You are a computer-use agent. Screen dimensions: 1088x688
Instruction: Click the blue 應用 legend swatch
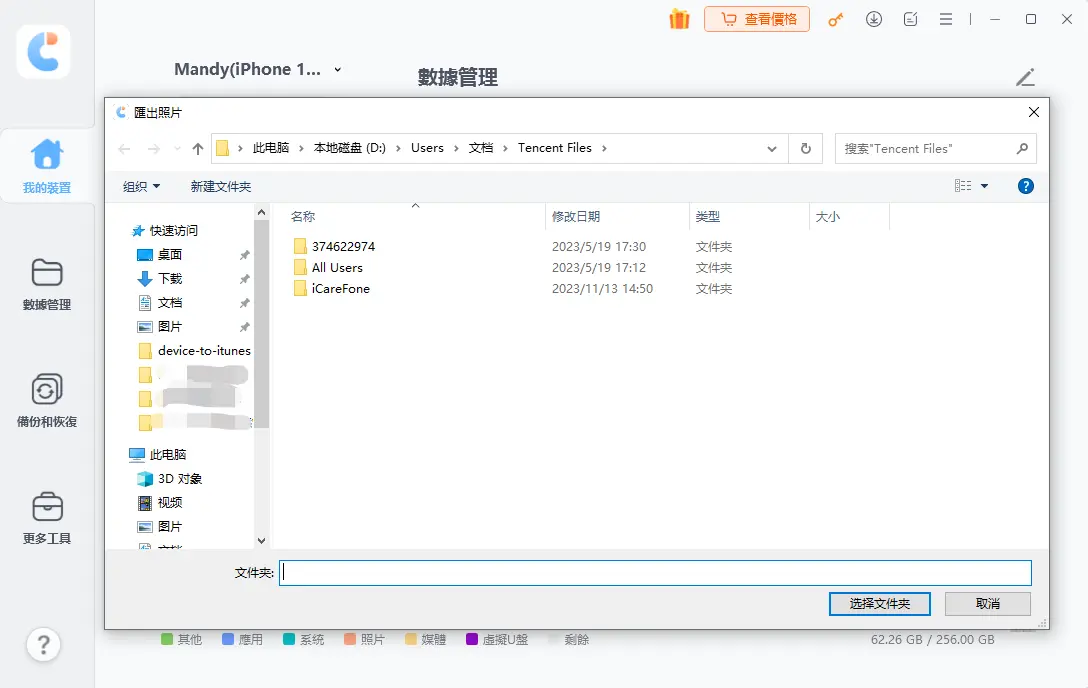coord(228,639)
